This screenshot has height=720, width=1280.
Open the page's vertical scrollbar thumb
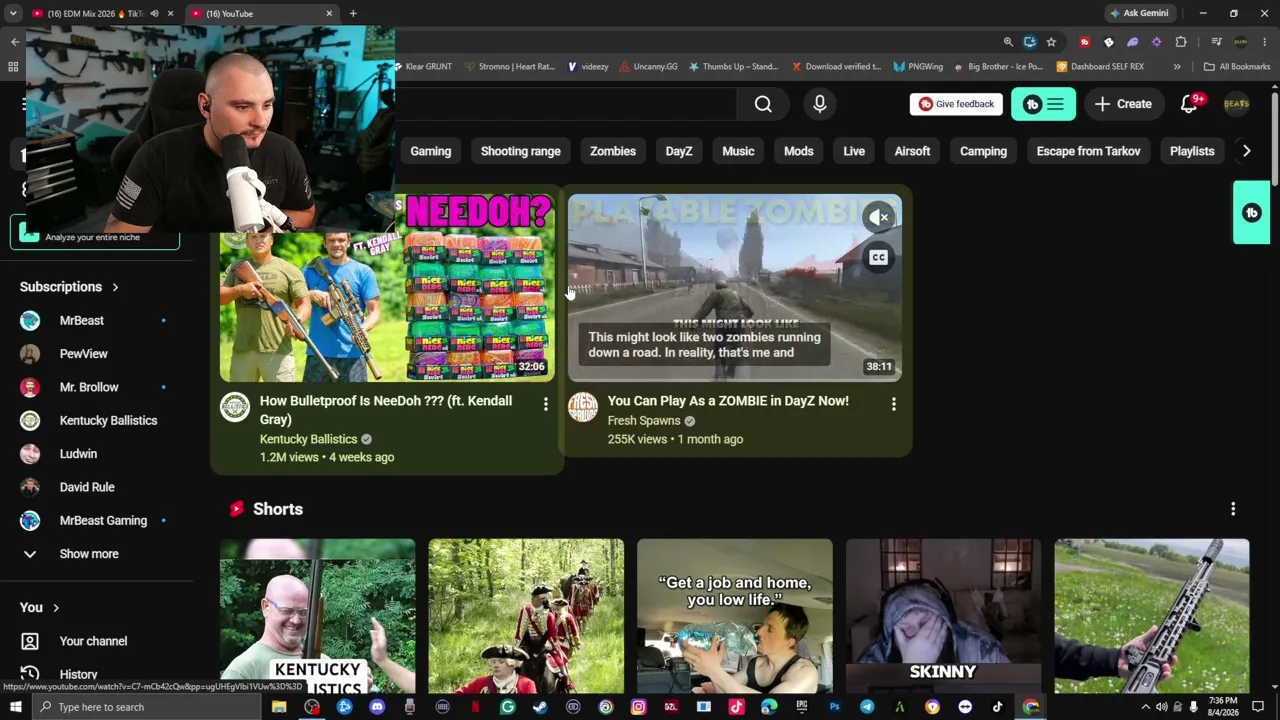tap(1275, 138)
